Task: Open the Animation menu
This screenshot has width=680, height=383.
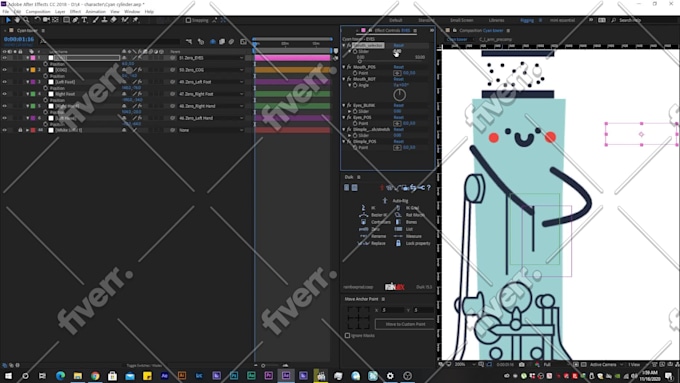Action: point(95,12)
